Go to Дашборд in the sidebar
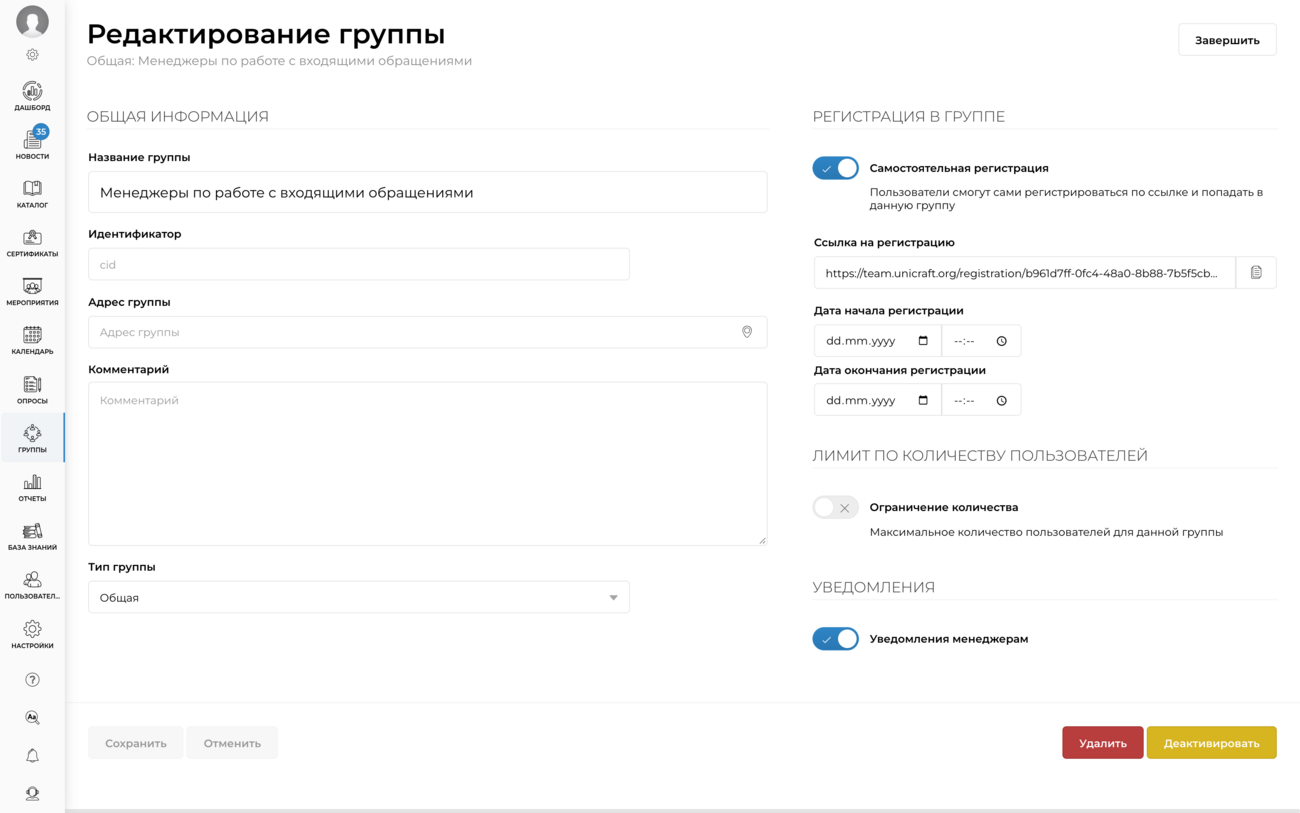The image size is (1300, 813). 32,96
